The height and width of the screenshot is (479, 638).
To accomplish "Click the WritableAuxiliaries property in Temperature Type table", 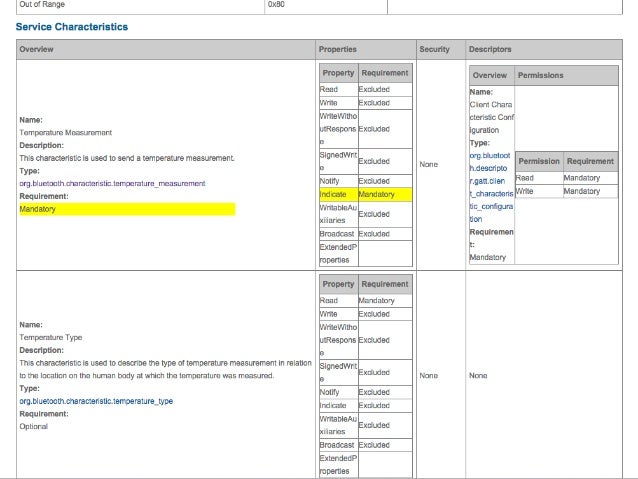I will pos(339,425).
